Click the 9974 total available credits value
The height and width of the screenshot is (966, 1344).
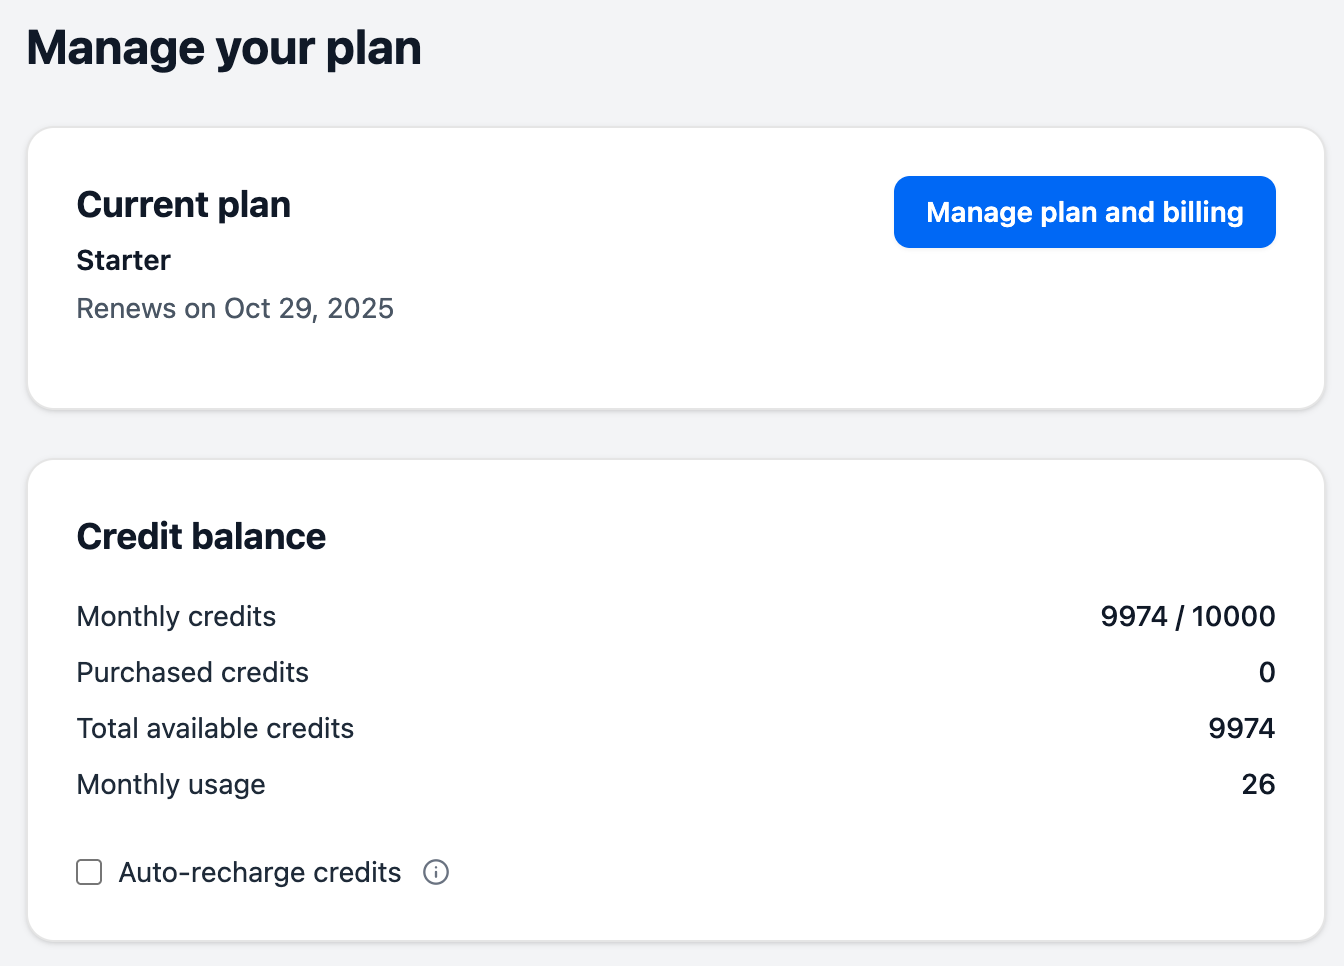[1242, 728]
